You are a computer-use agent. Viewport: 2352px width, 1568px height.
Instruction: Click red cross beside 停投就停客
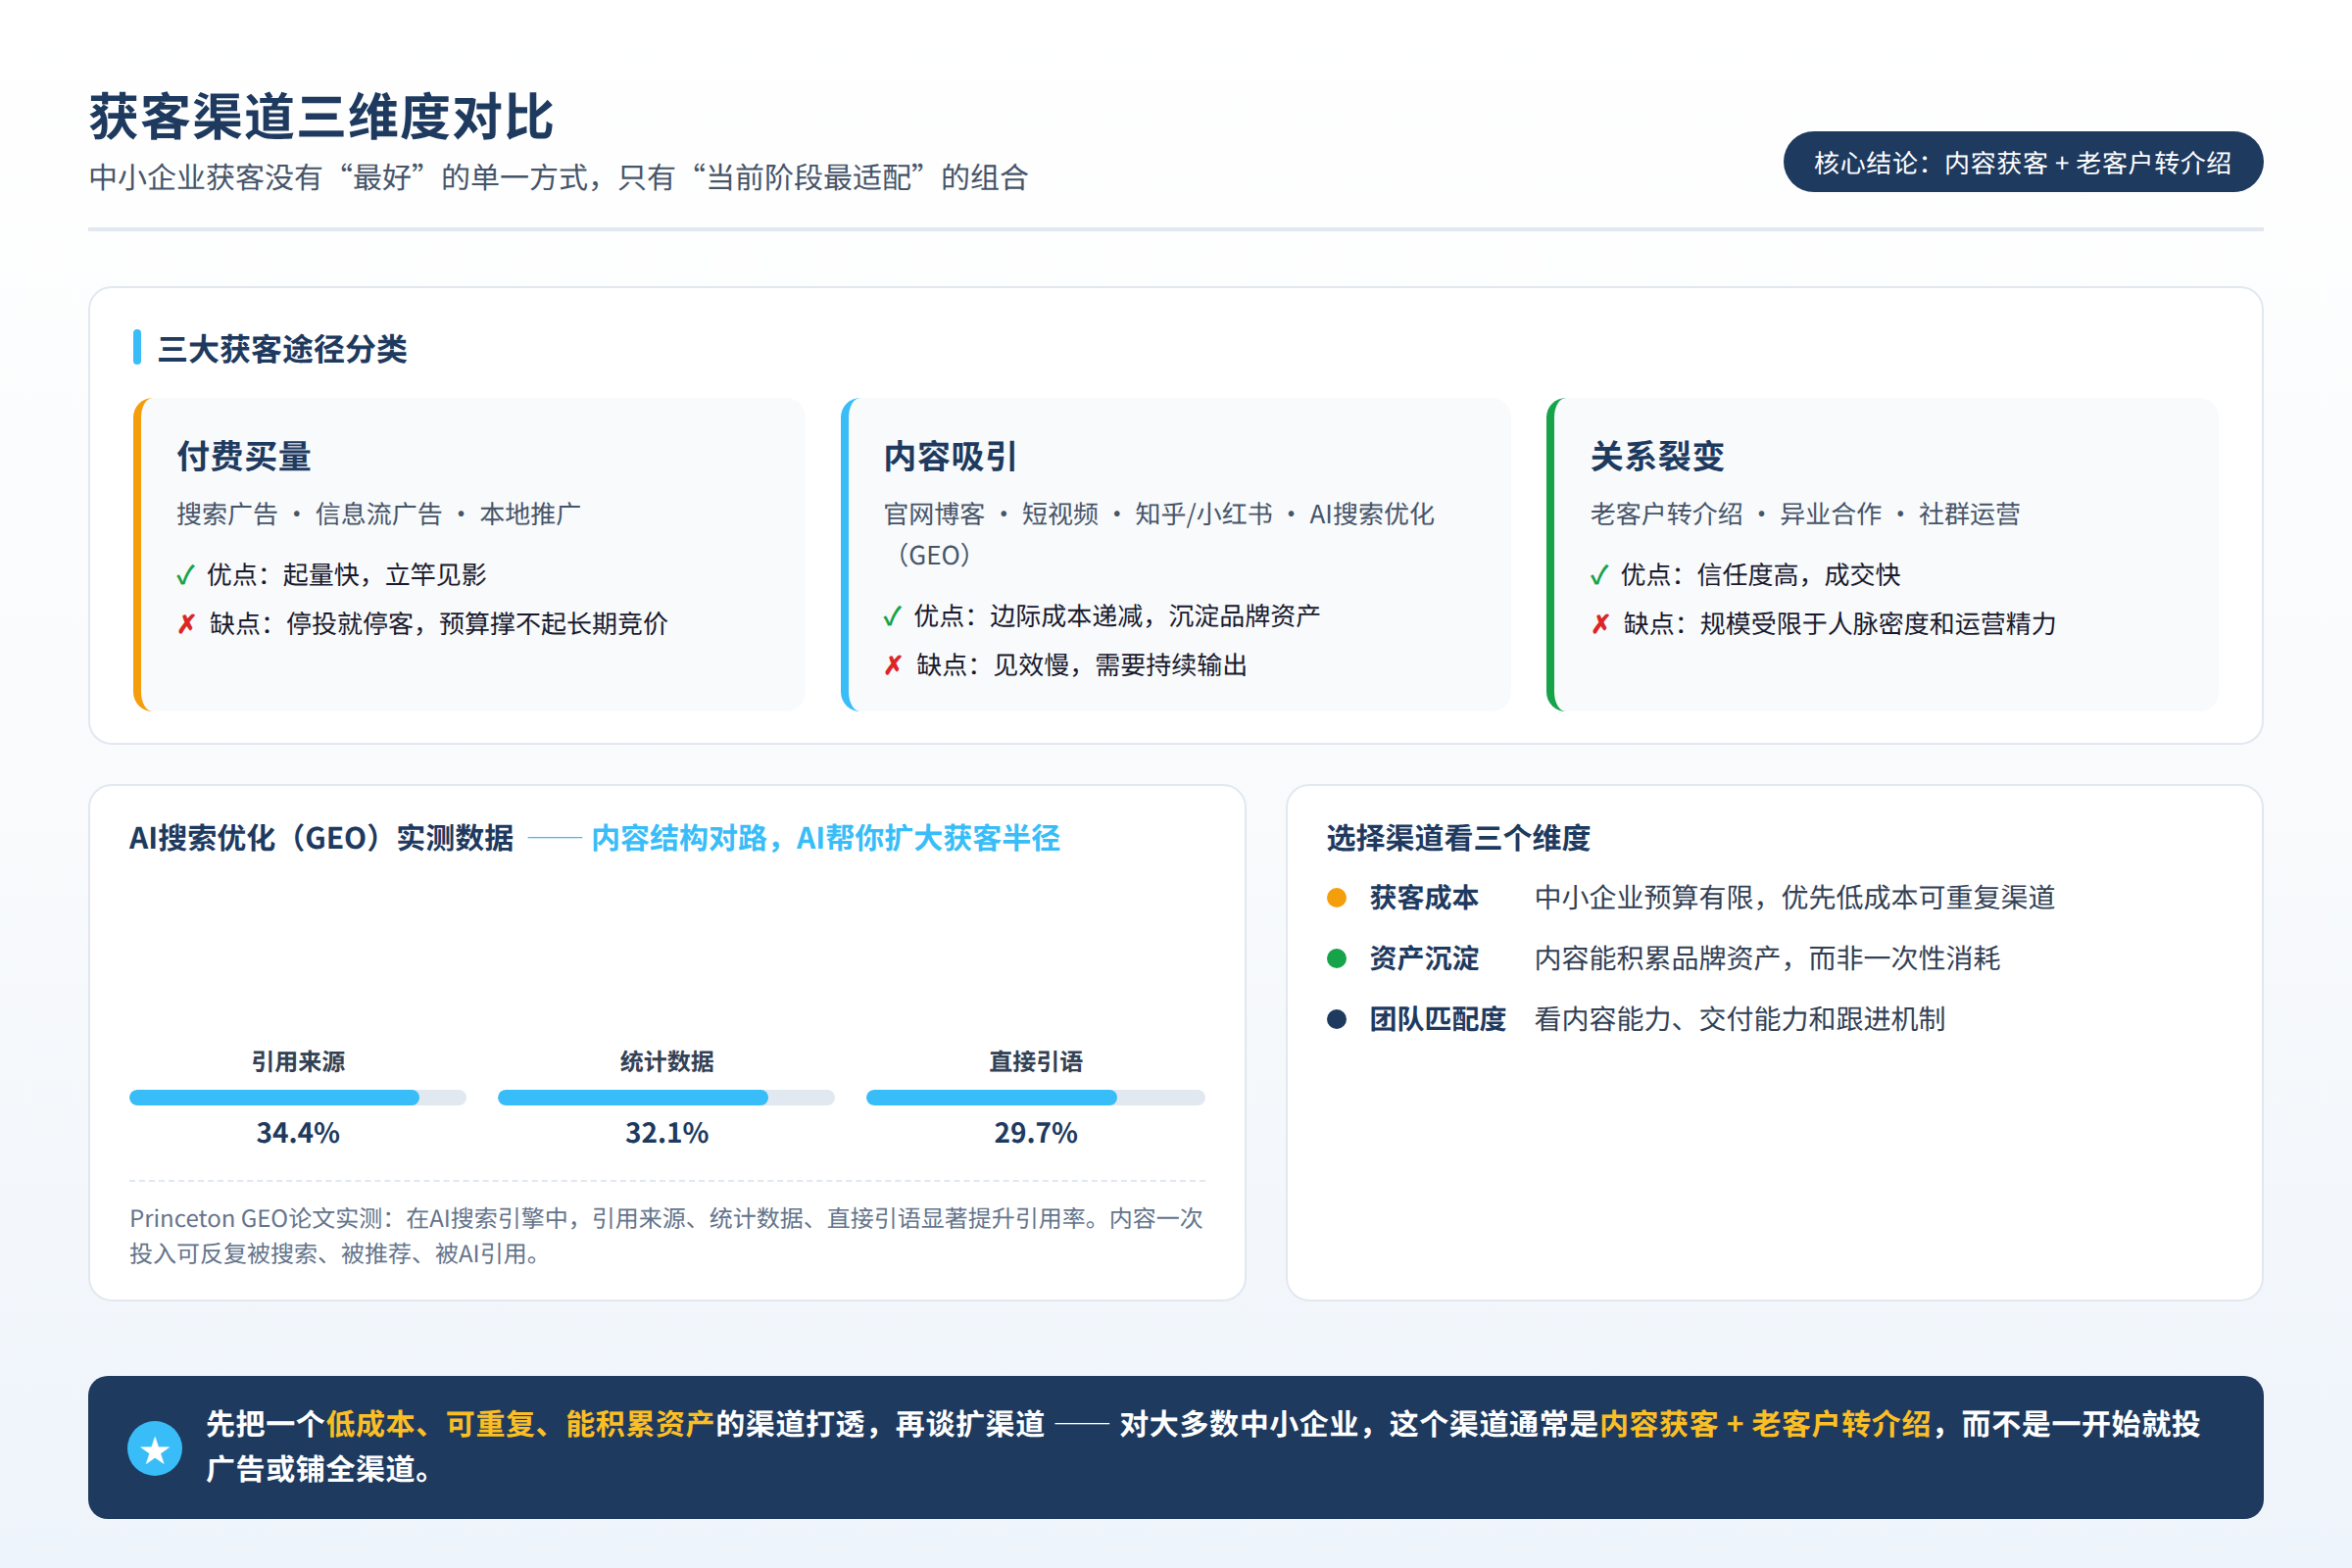186,624
